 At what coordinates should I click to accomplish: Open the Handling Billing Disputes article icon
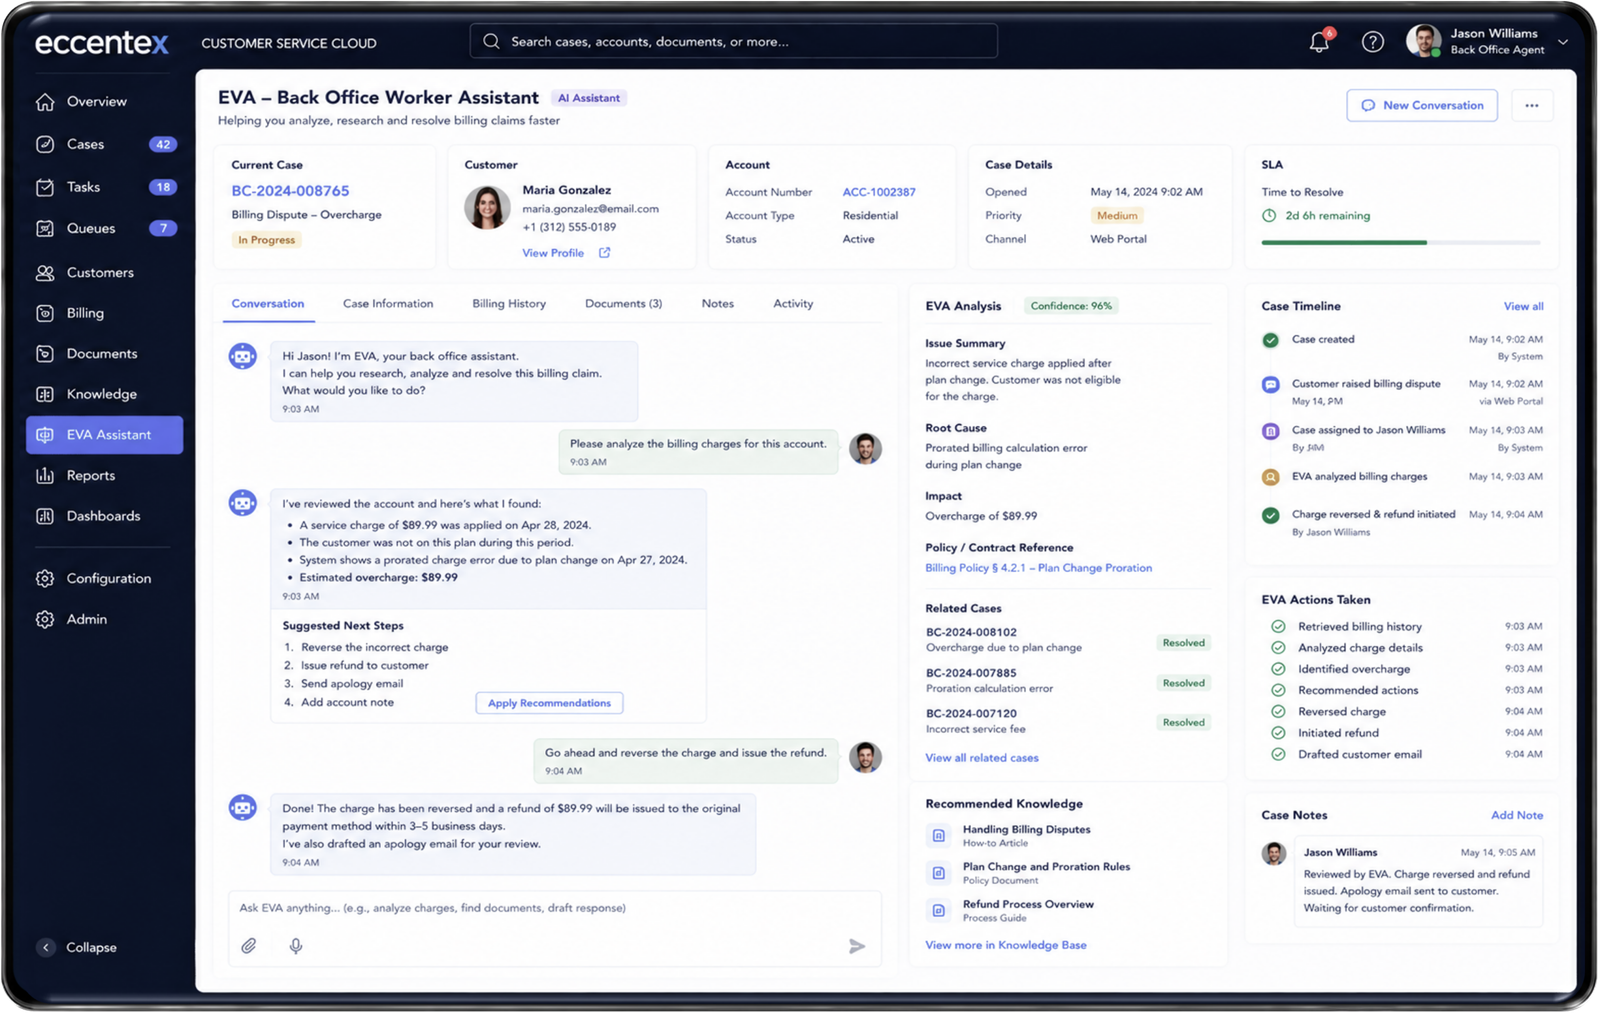click(938, 835)
